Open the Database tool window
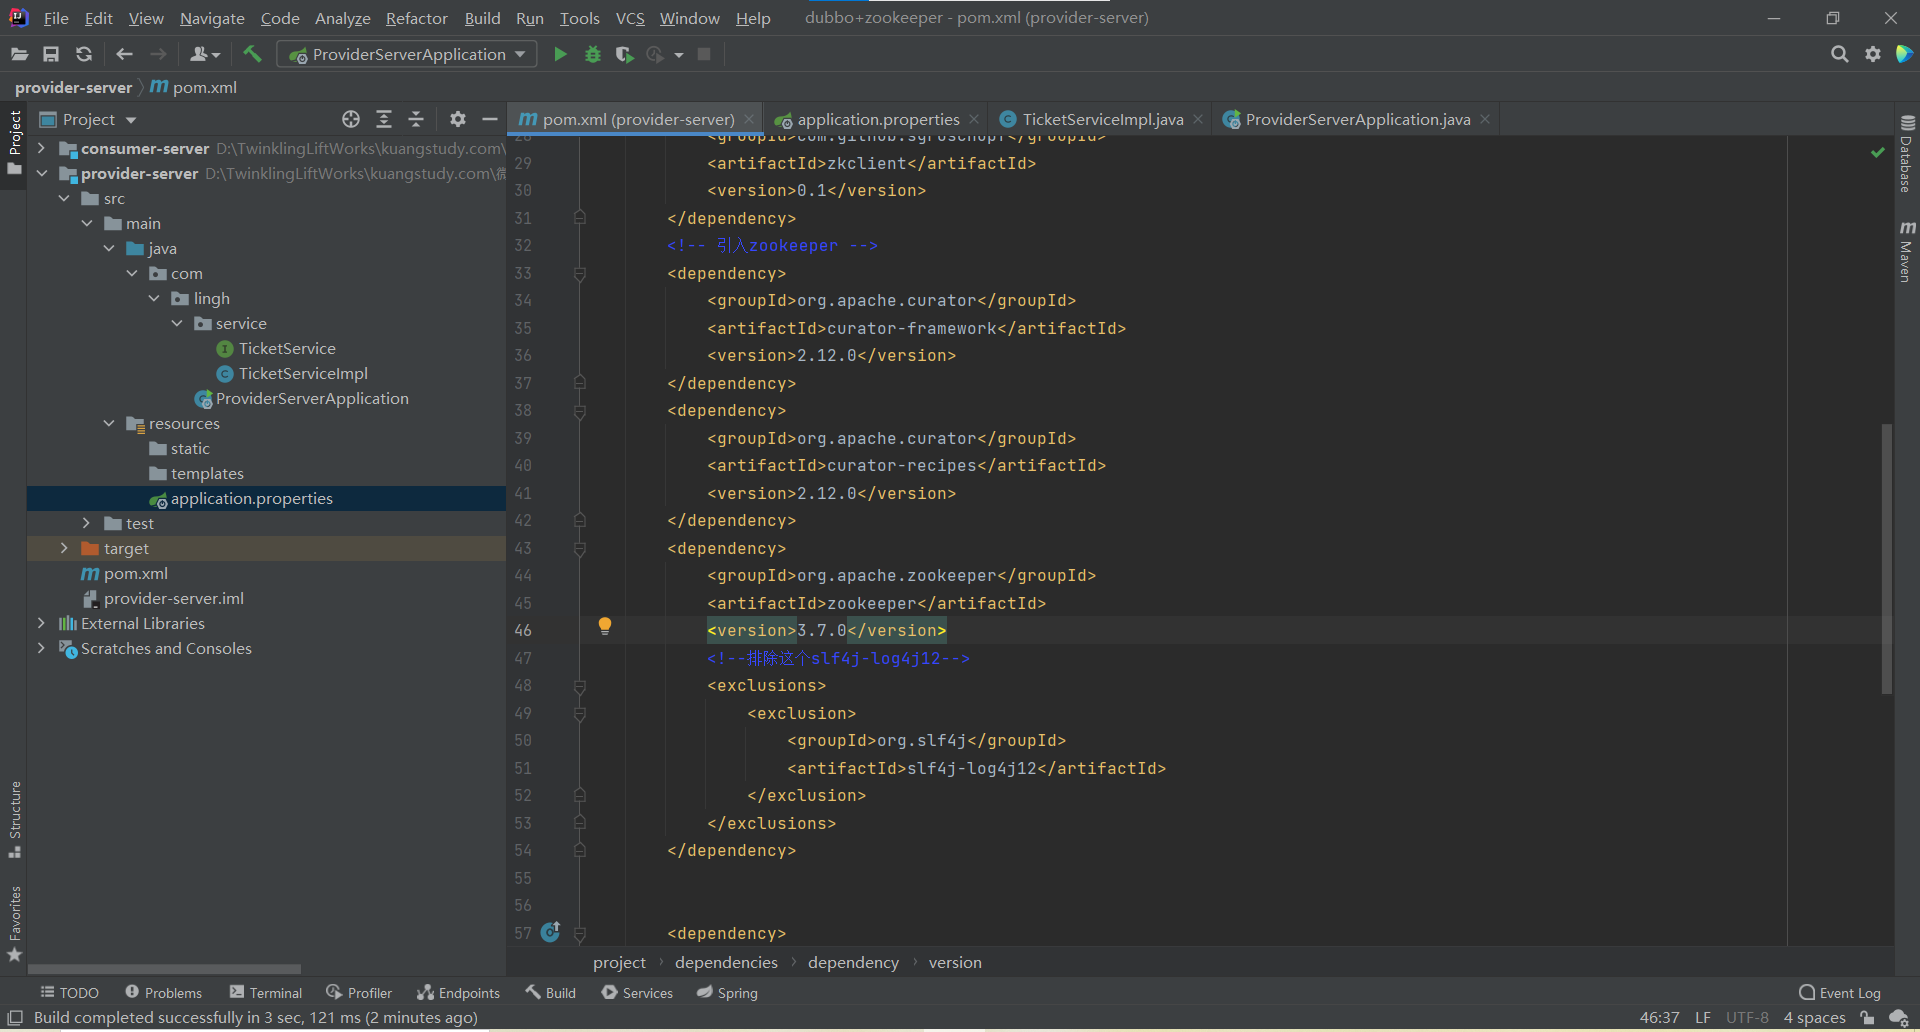This screenshot has width=1920, height=1032. click(x=1907, y=155)
